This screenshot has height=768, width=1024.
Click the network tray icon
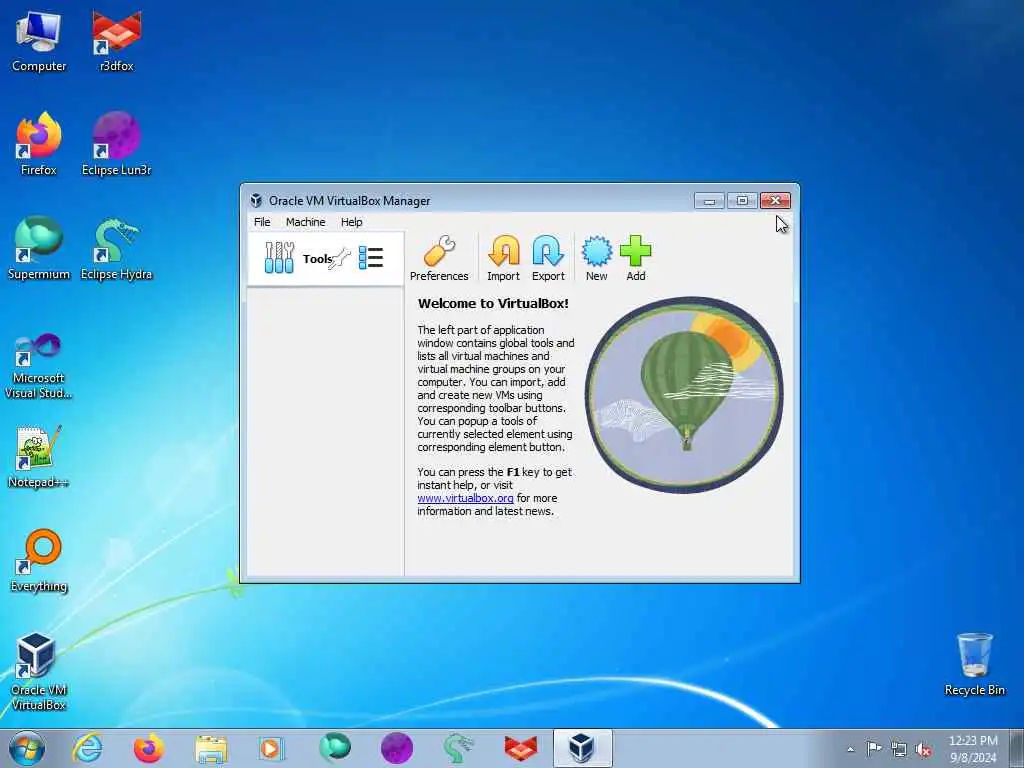pyautogui.click(x=899, y=749)
